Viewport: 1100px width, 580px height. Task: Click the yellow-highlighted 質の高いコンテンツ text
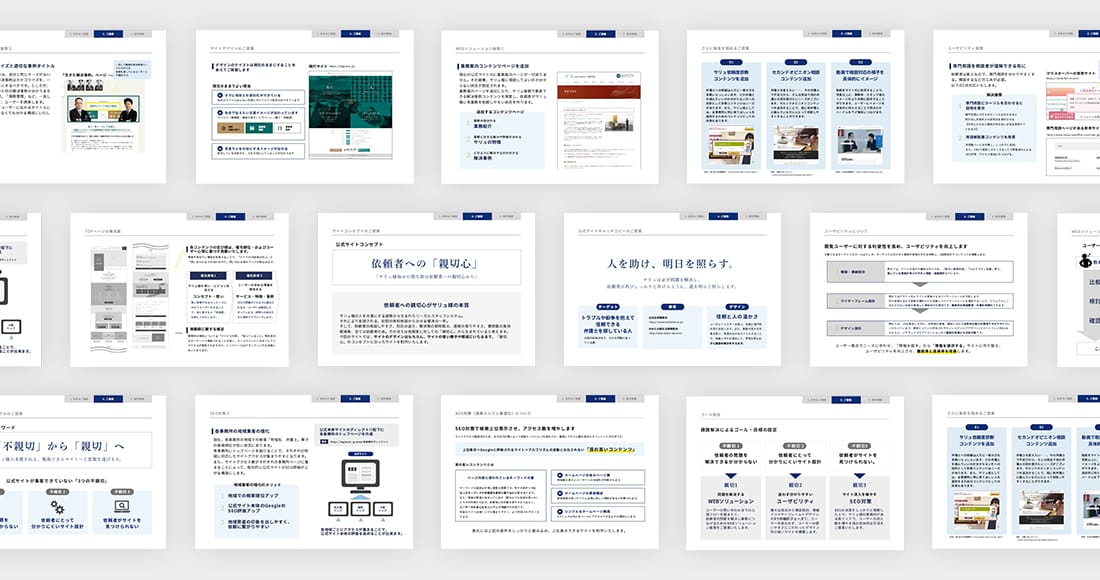(610, 449)
